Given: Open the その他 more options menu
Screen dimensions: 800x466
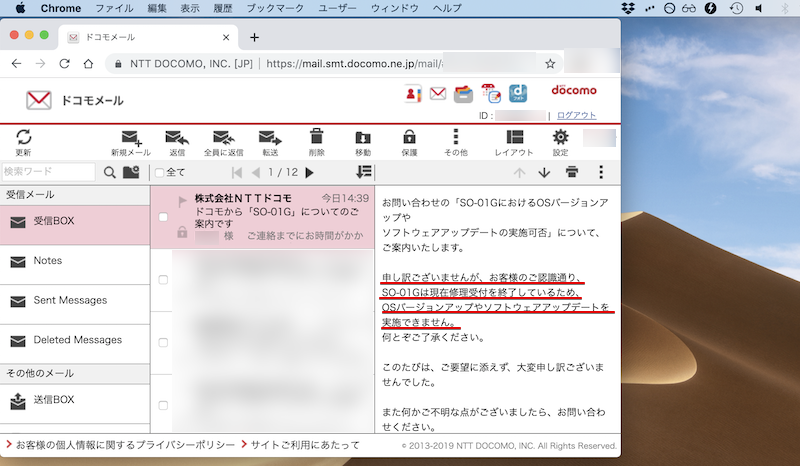Looking at the screenshot, I should (x=456, y=138).
